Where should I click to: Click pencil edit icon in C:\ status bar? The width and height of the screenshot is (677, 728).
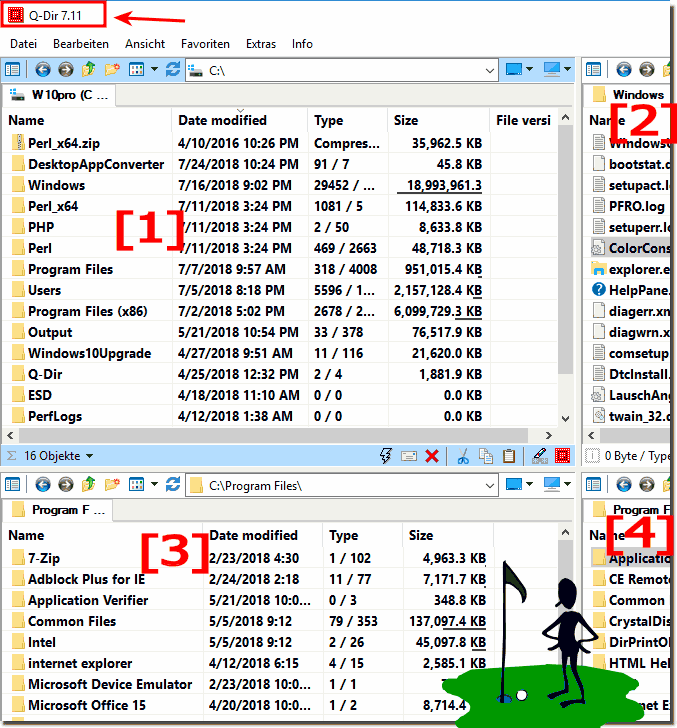[540, 456]
